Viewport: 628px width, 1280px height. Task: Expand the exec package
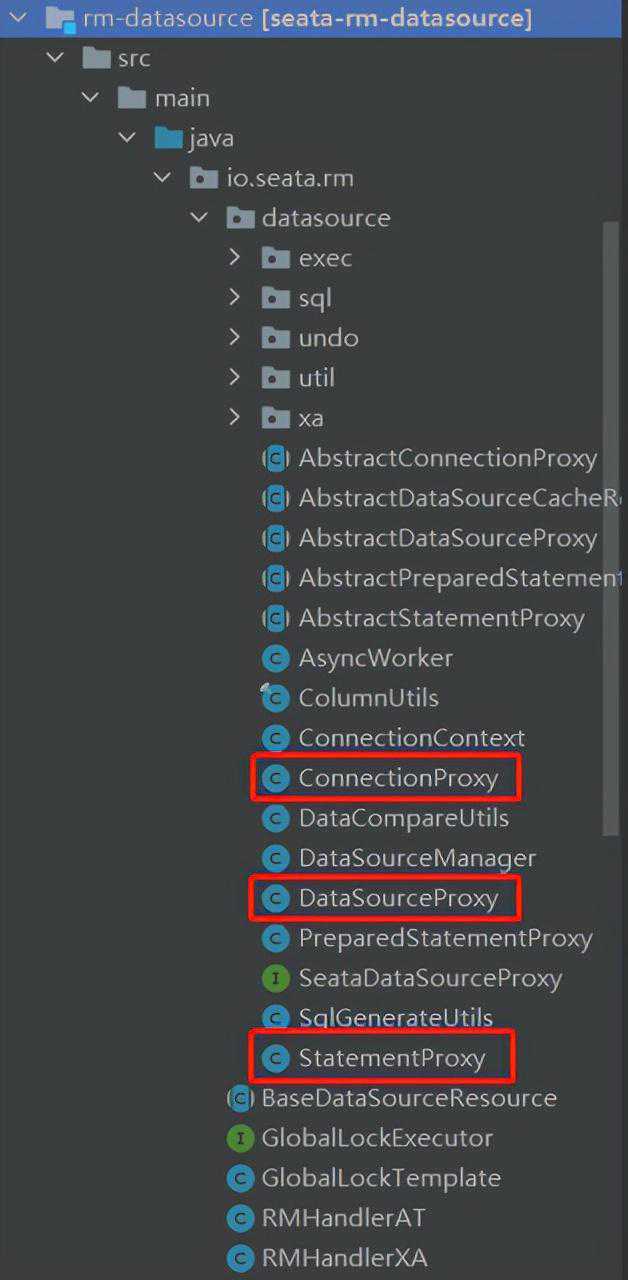(x=234, y=258)
